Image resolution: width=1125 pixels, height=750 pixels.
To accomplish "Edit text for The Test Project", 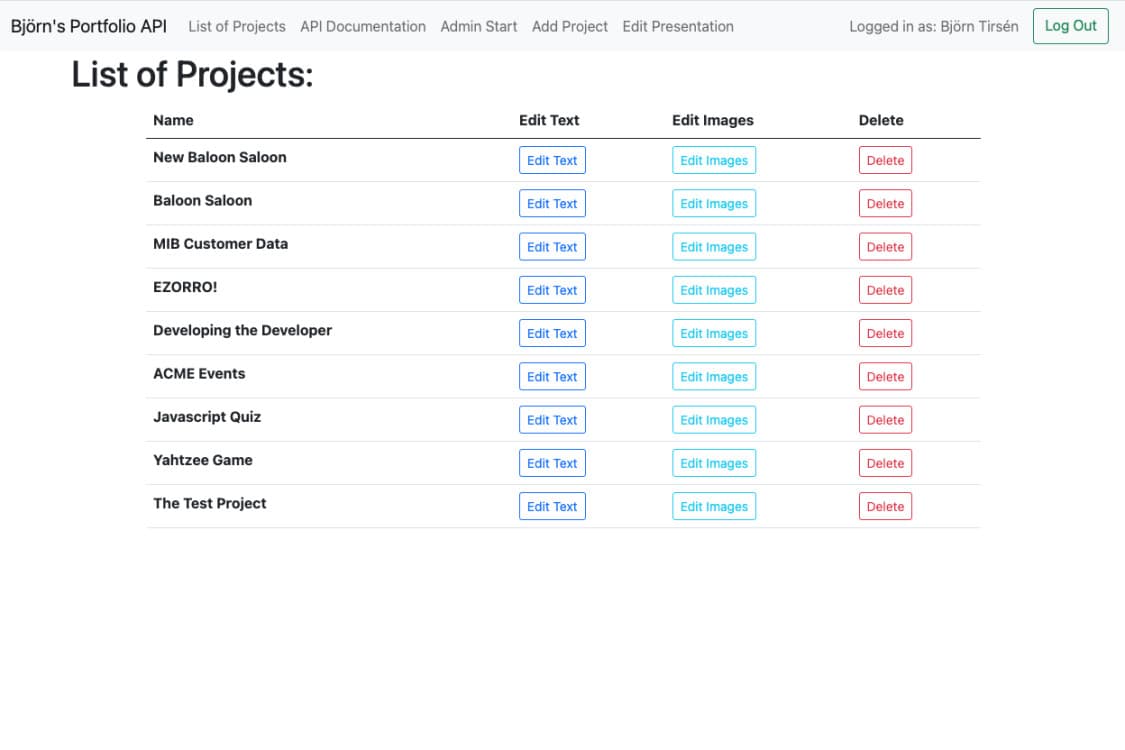I will click(552, 506).
